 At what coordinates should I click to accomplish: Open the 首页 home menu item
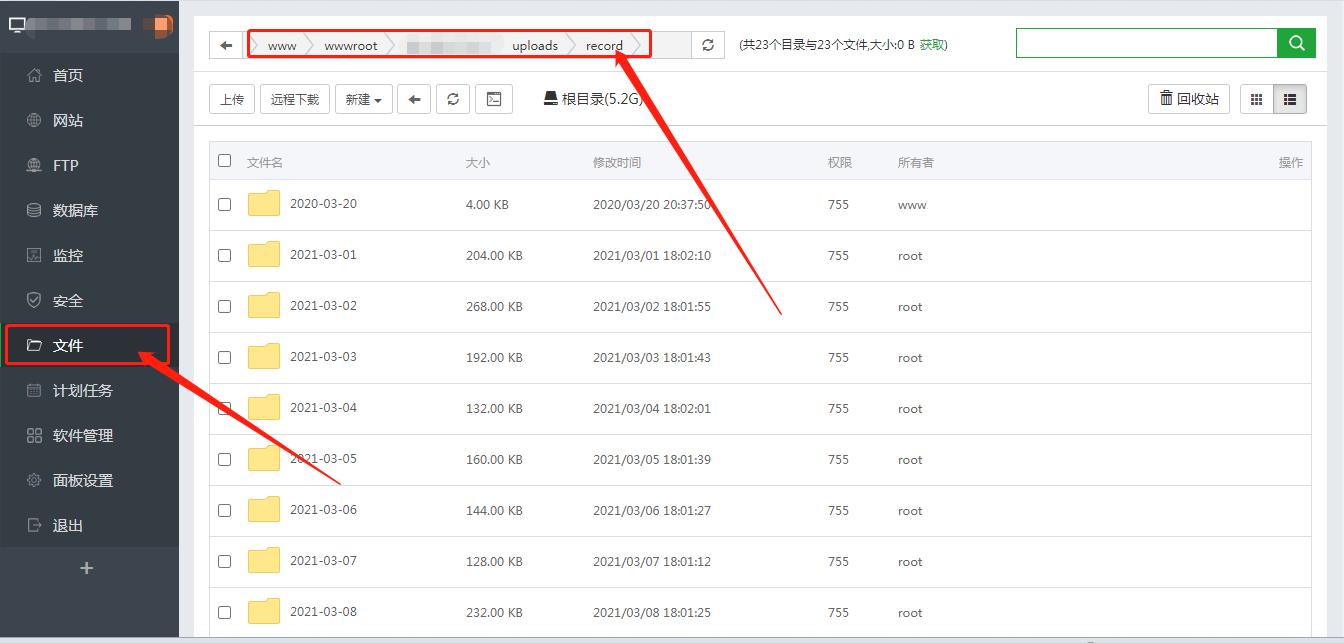click(x=89, y=76)
